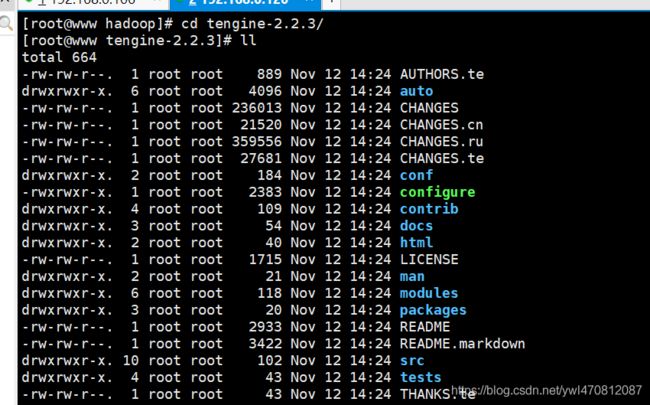This screenshot has height=405, width=650.
Task: Click the blue 'docs' directory name
Action: pos(417,226)
